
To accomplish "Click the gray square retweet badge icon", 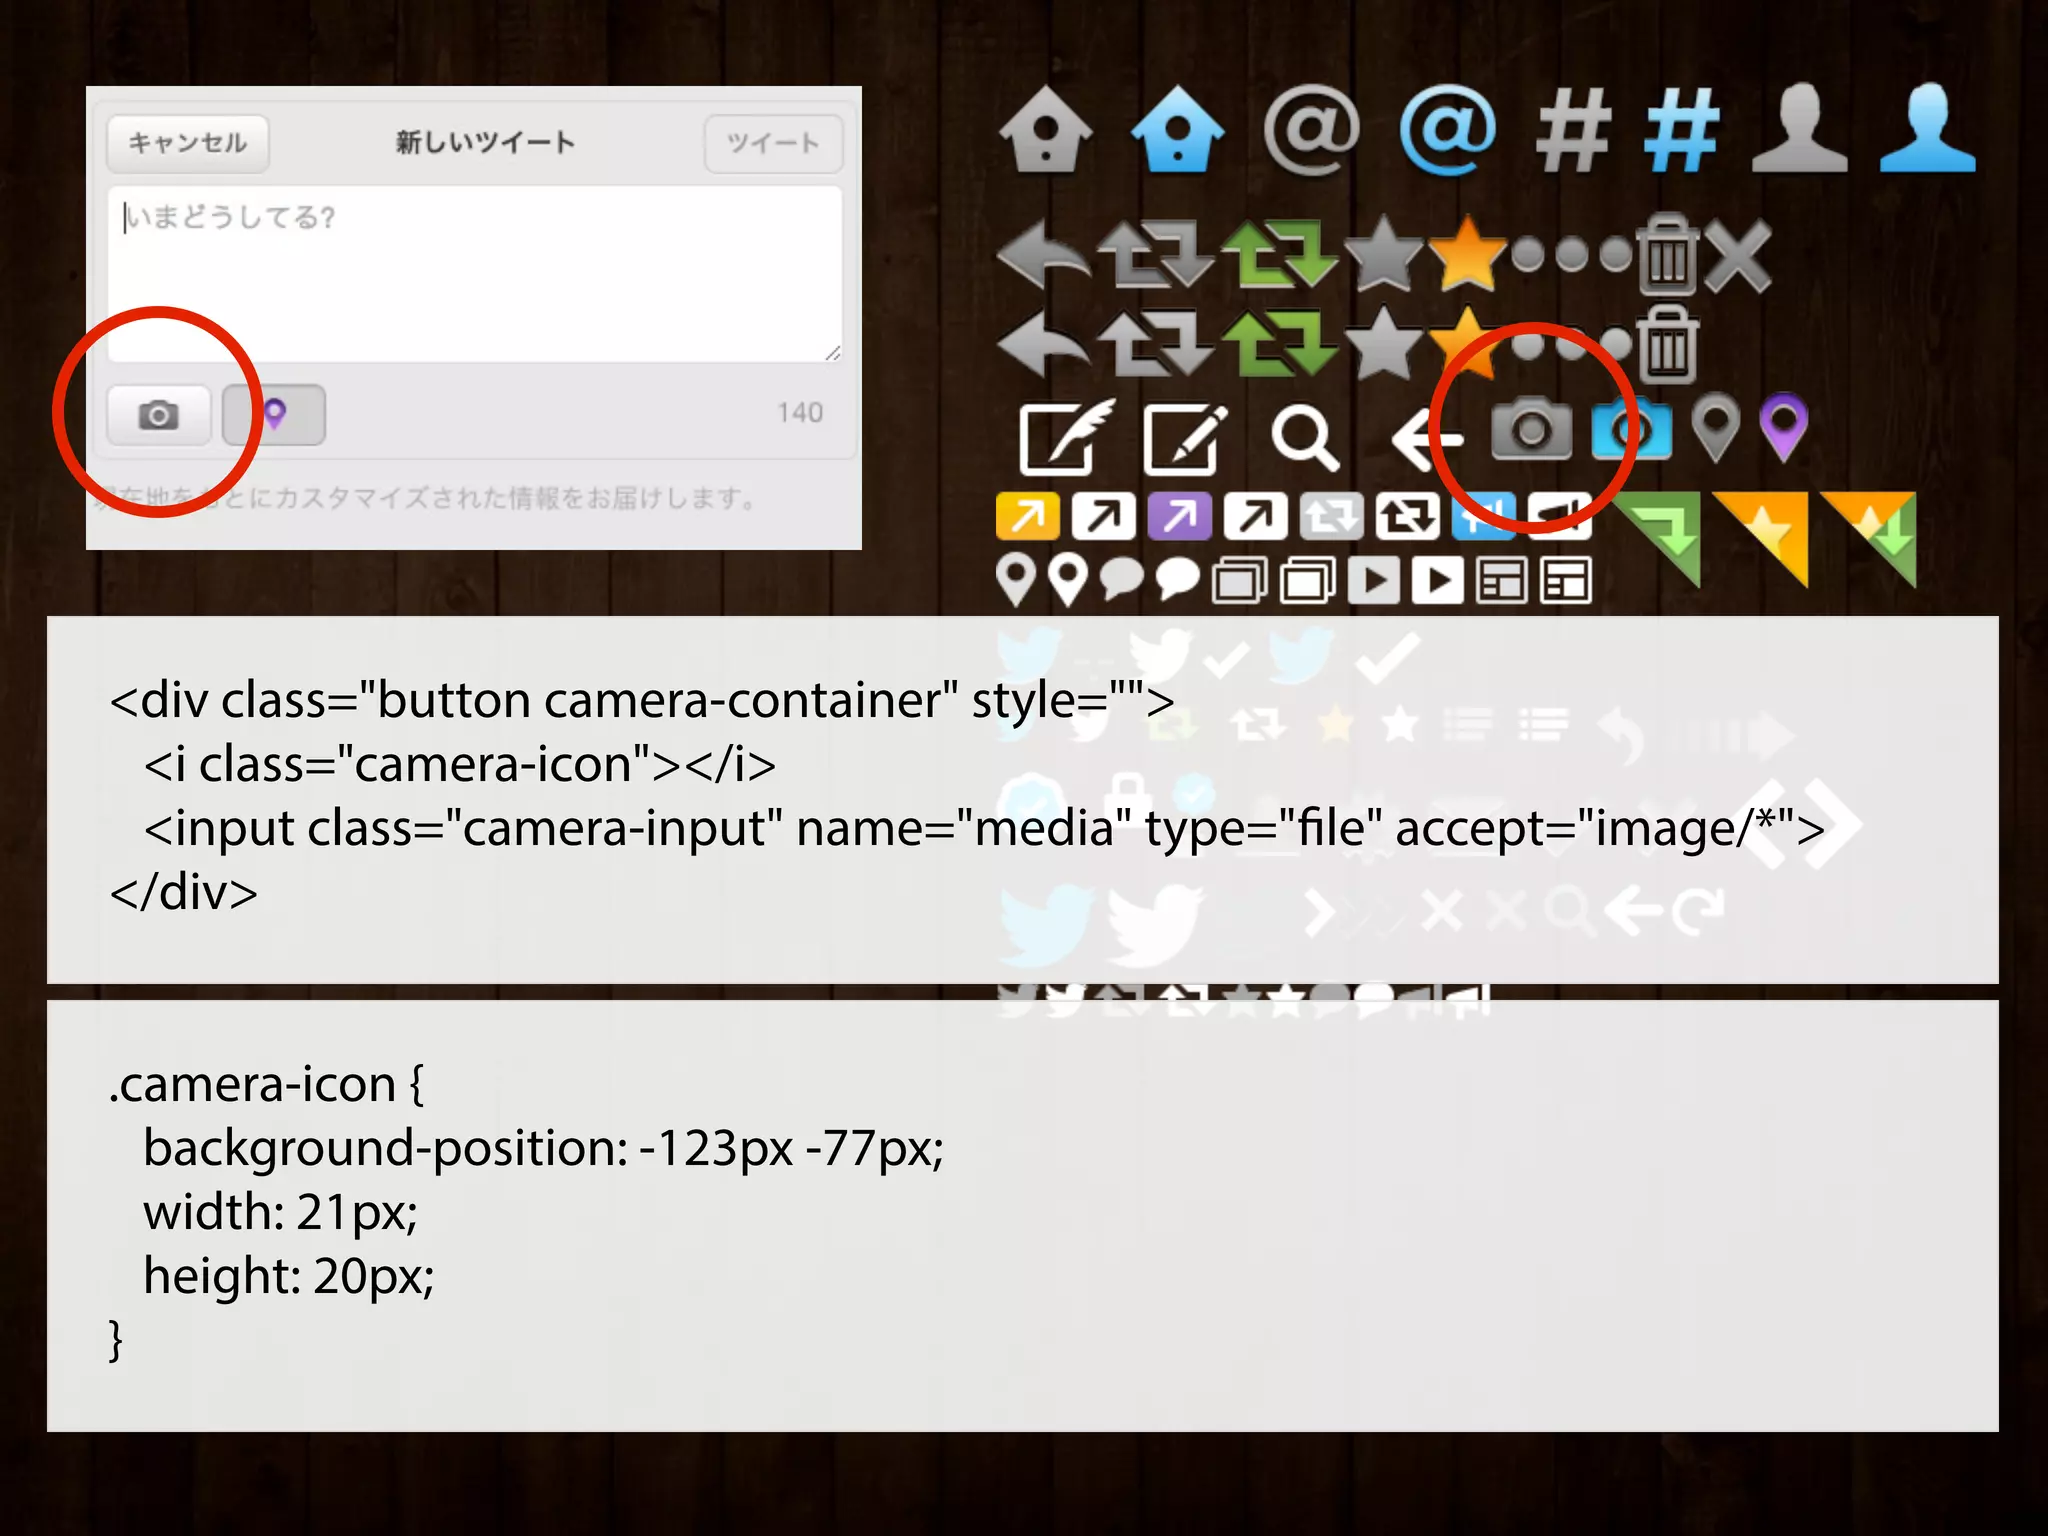I will 1332,516.
